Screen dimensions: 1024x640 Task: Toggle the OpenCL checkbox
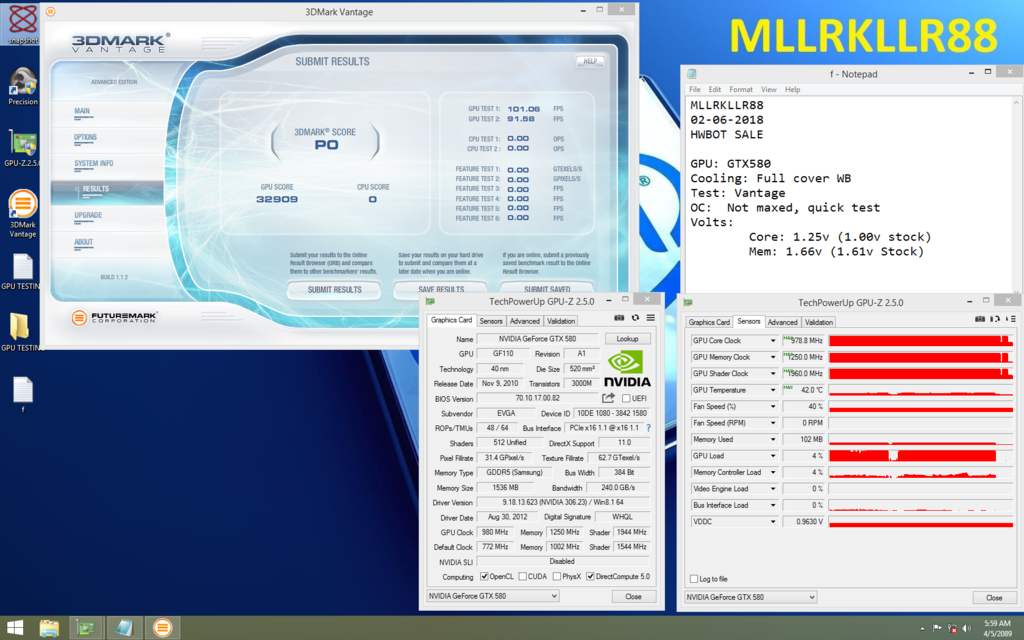click(x=484, y=577)
